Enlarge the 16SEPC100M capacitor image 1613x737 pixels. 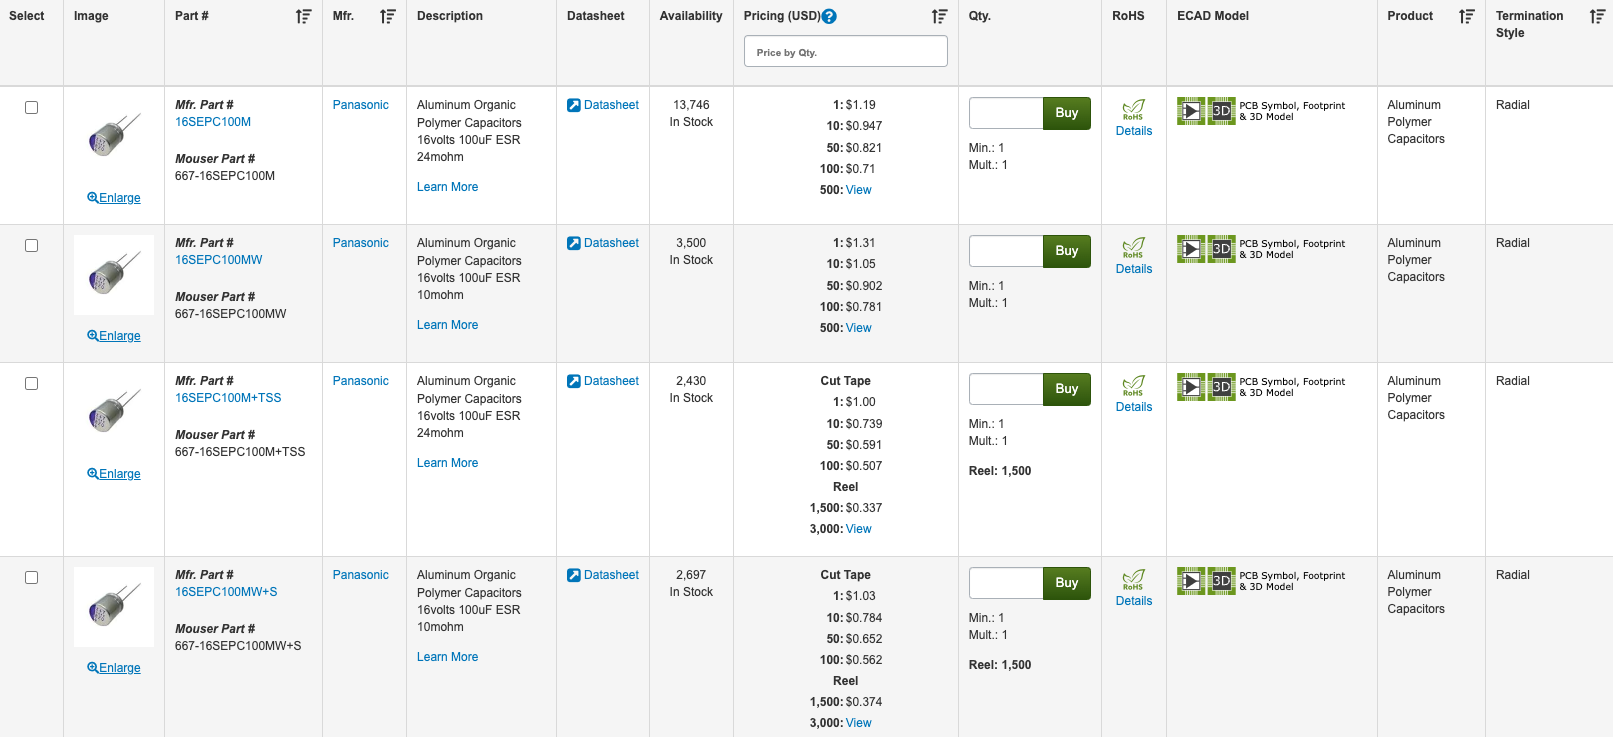click(114, 198)
